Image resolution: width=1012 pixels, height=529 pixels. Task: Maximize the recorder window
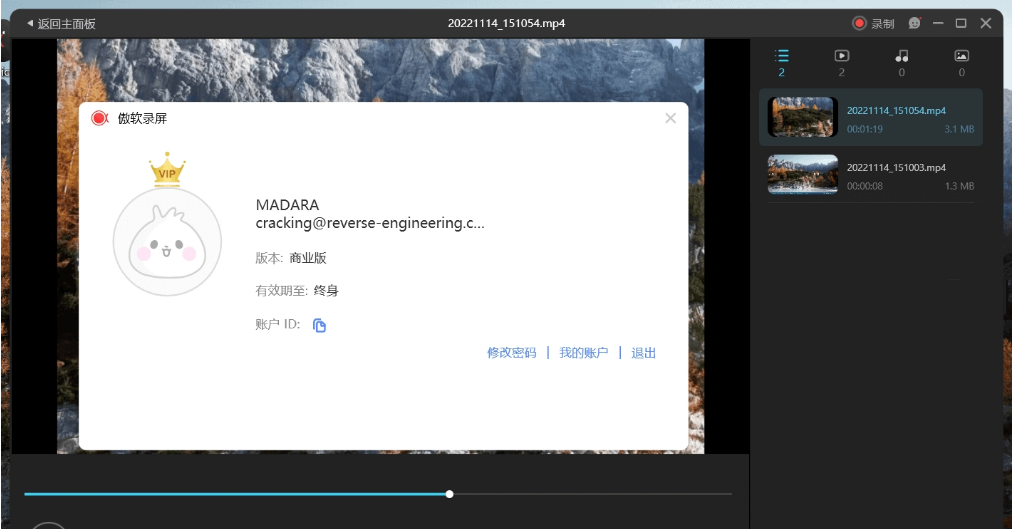[961, 23]
